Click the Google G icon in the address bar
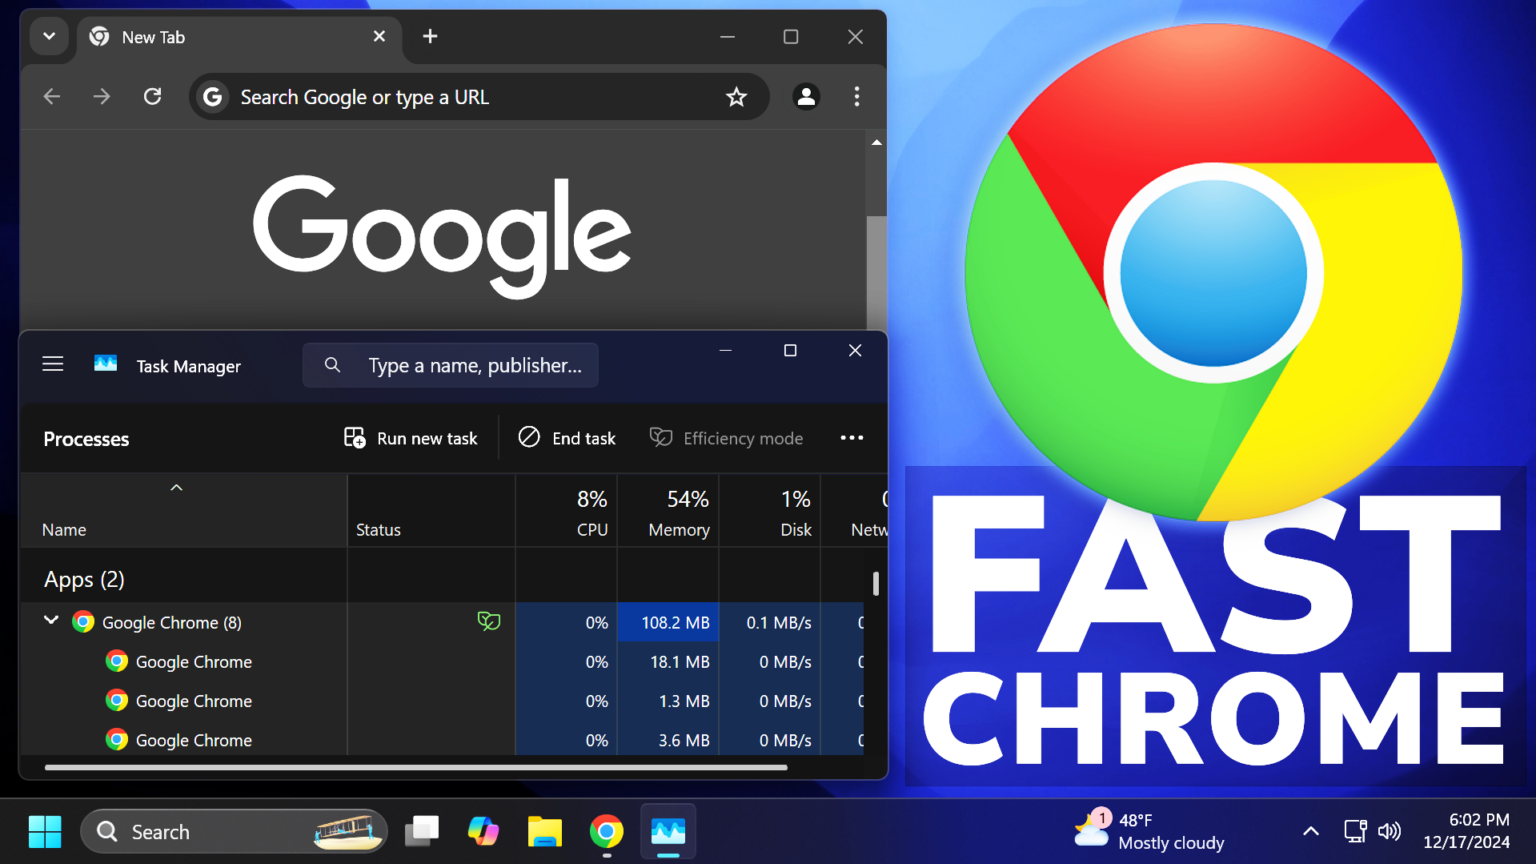 tap(212, 97)
